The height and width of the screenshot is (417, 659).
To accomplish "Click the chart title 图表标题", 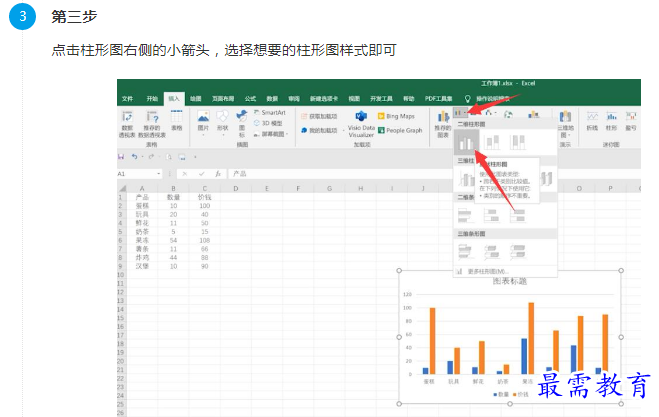I will [510, 281].
